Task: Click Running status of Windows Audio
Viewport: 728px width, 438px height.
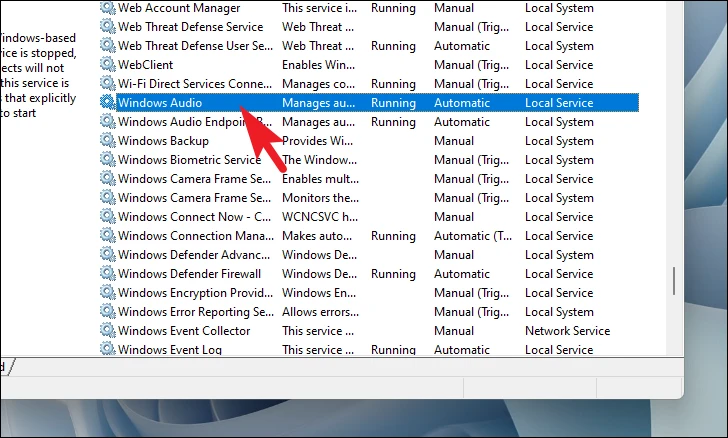Action: coord(393,103)
